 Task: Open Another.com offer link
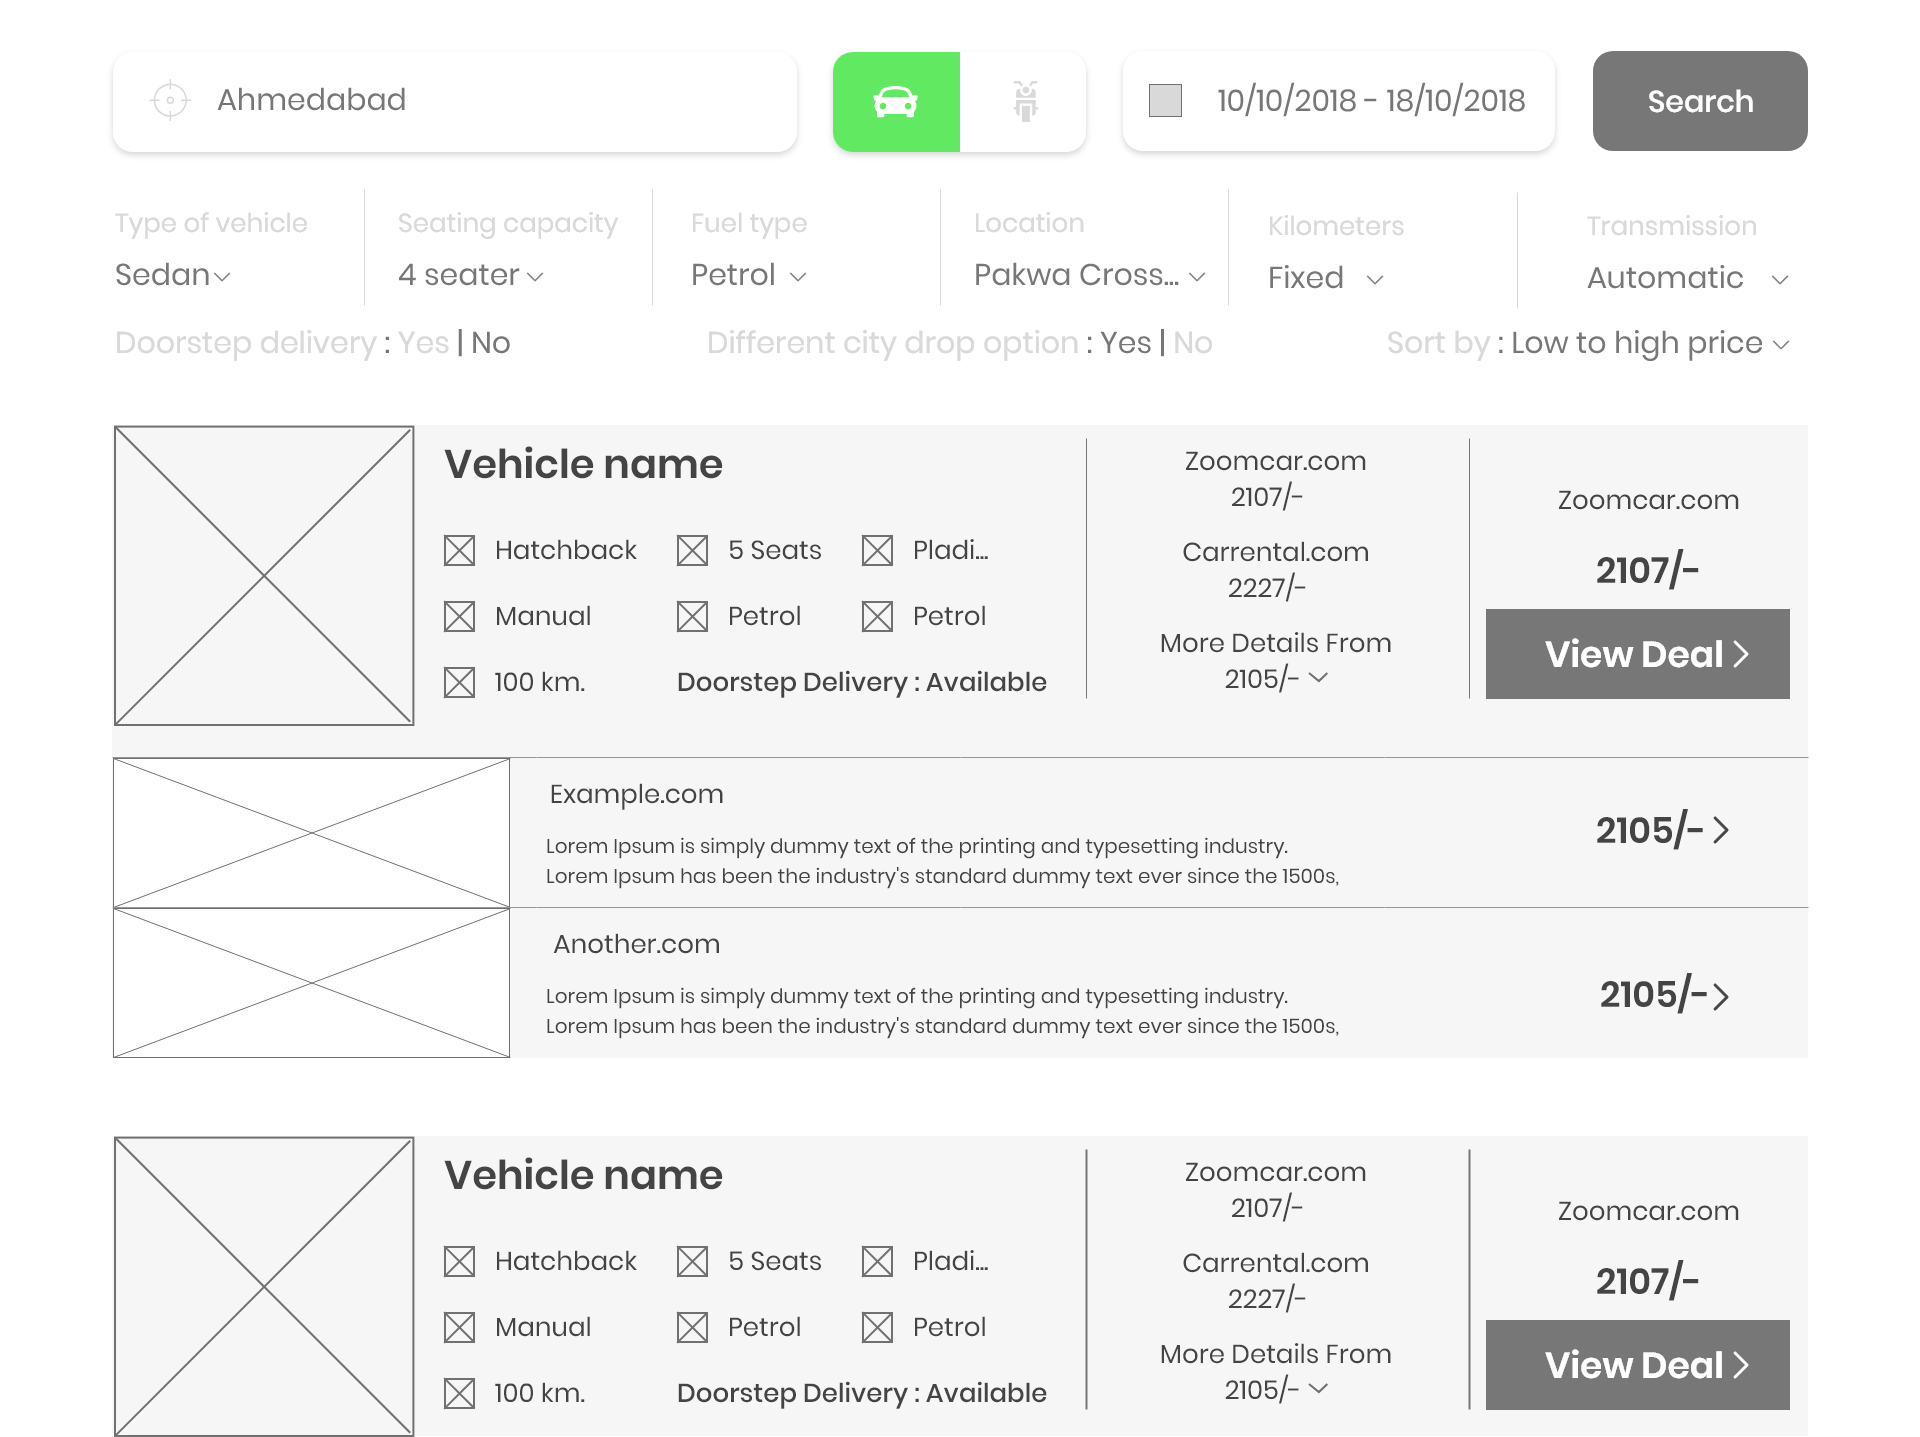click(636, 944)
